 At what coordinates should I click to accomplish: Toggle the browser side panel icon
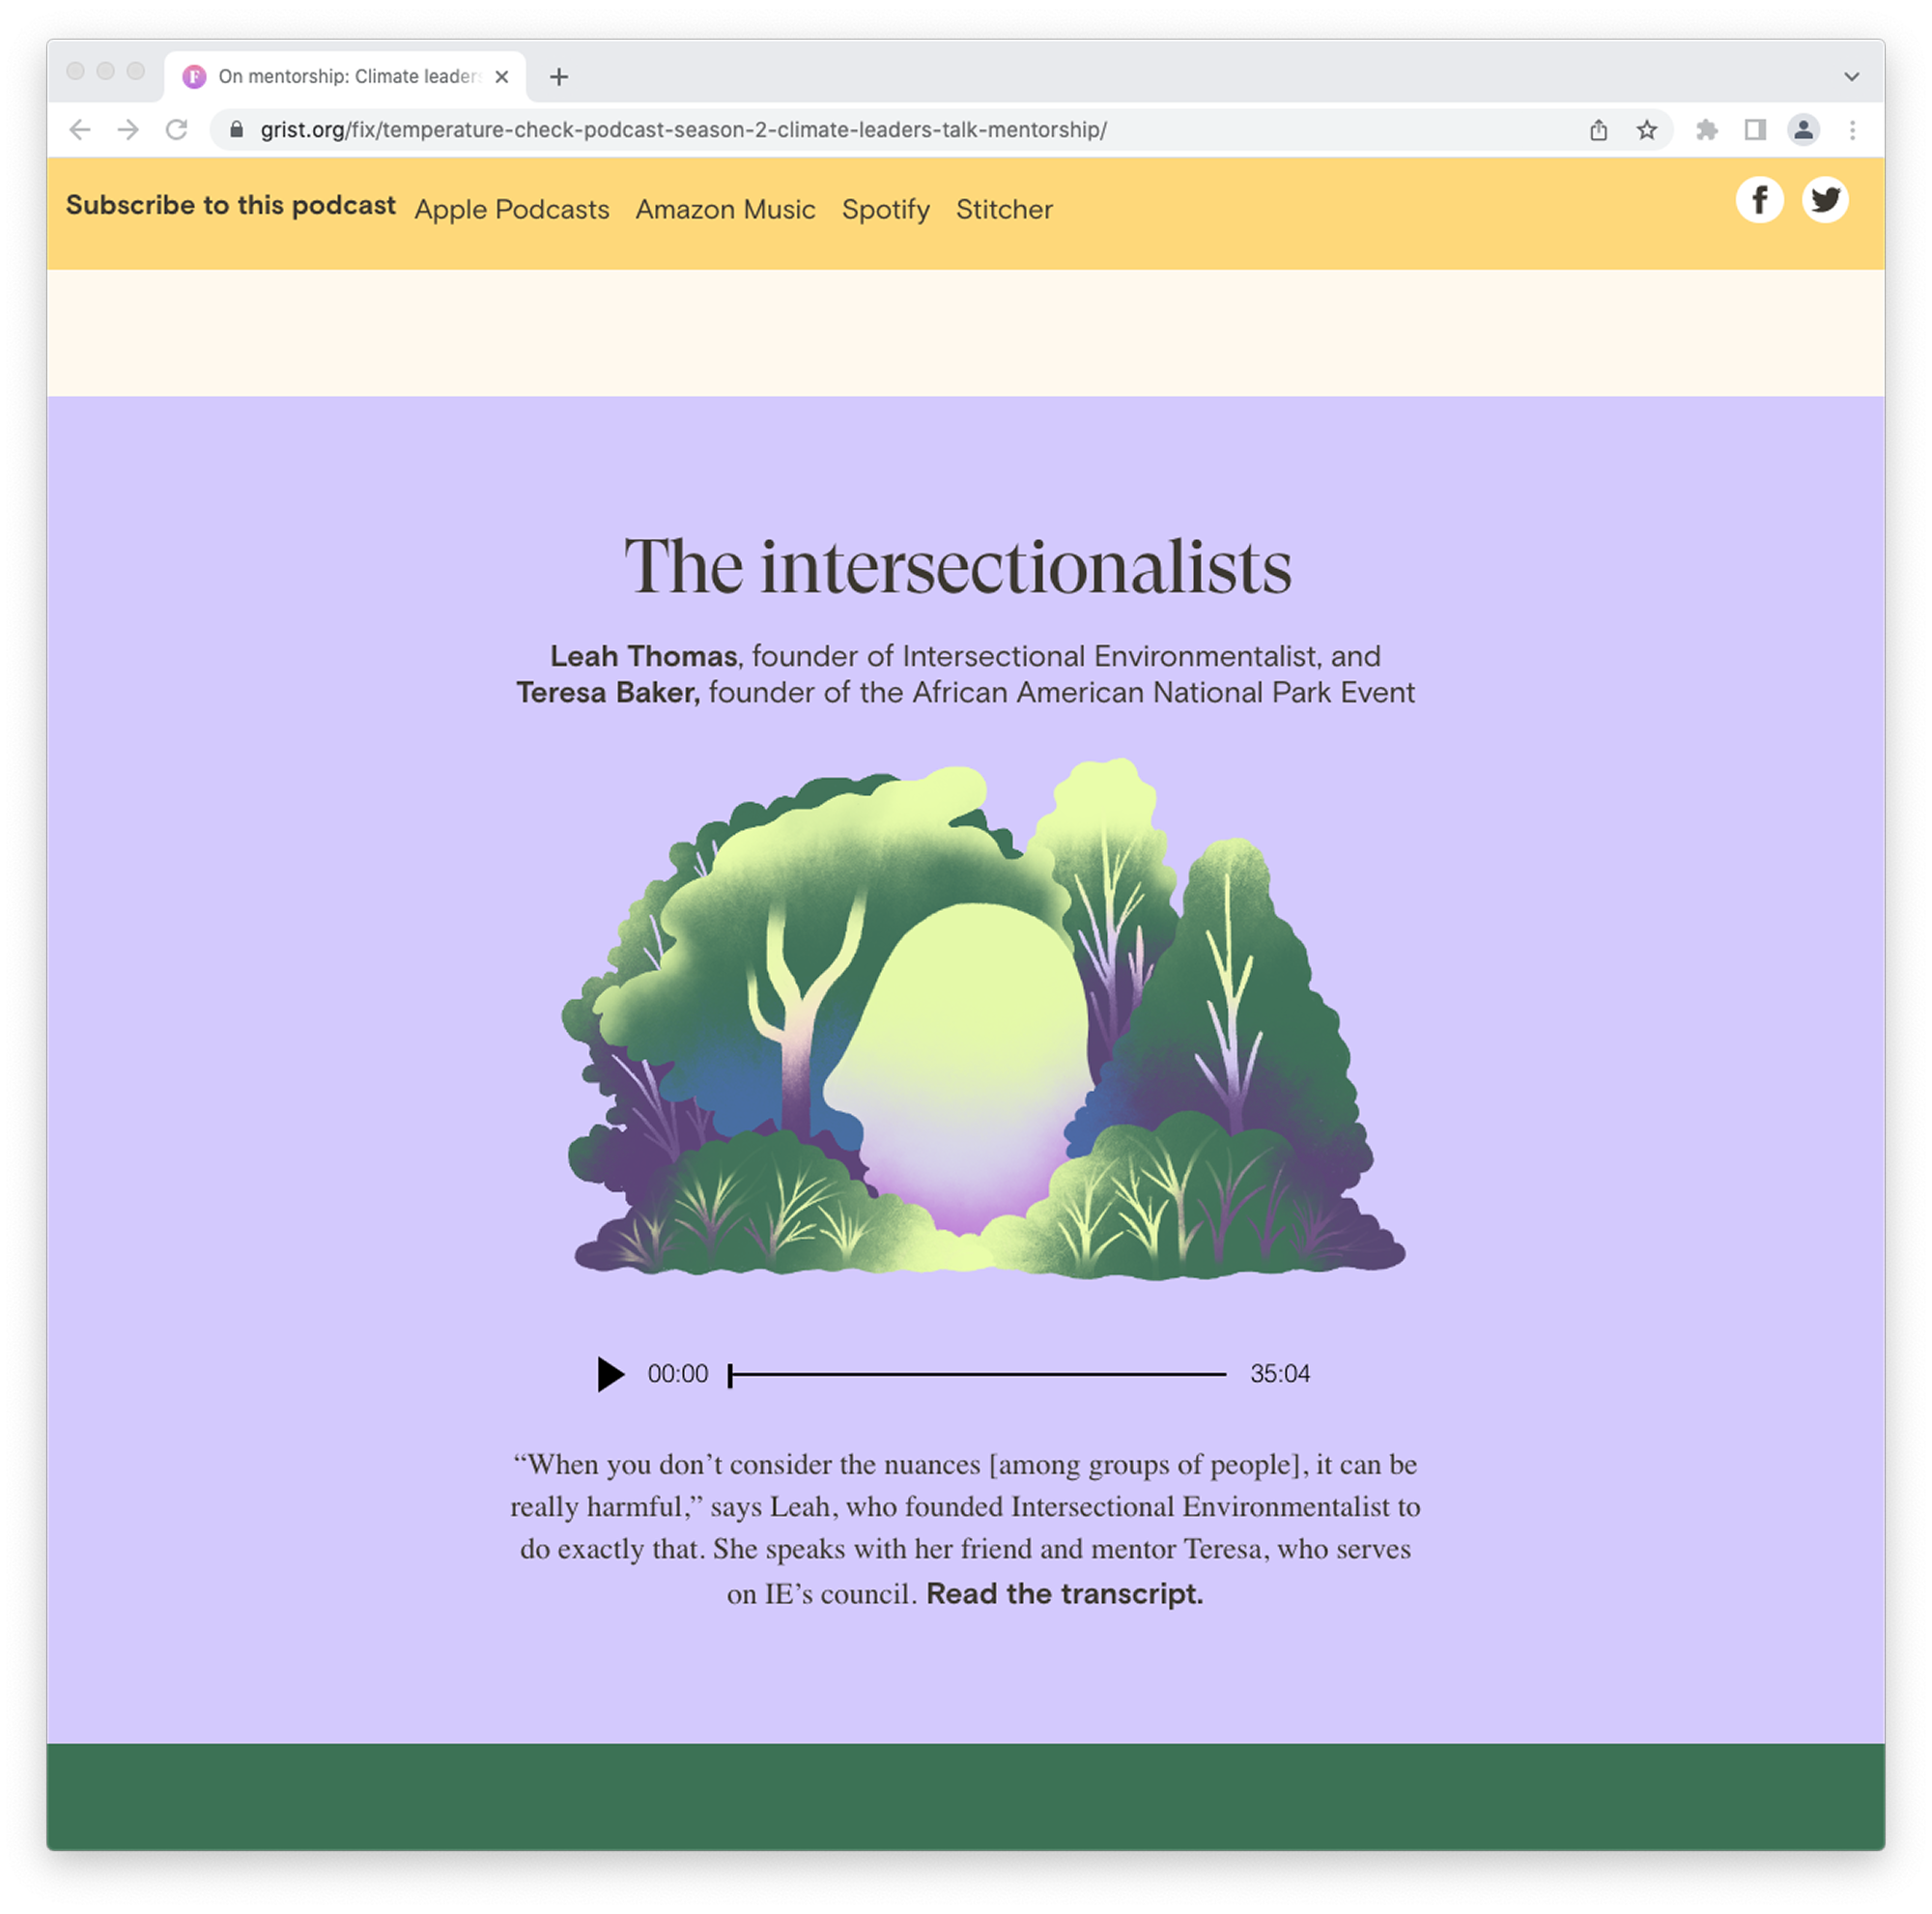(x=1755, y=130)
